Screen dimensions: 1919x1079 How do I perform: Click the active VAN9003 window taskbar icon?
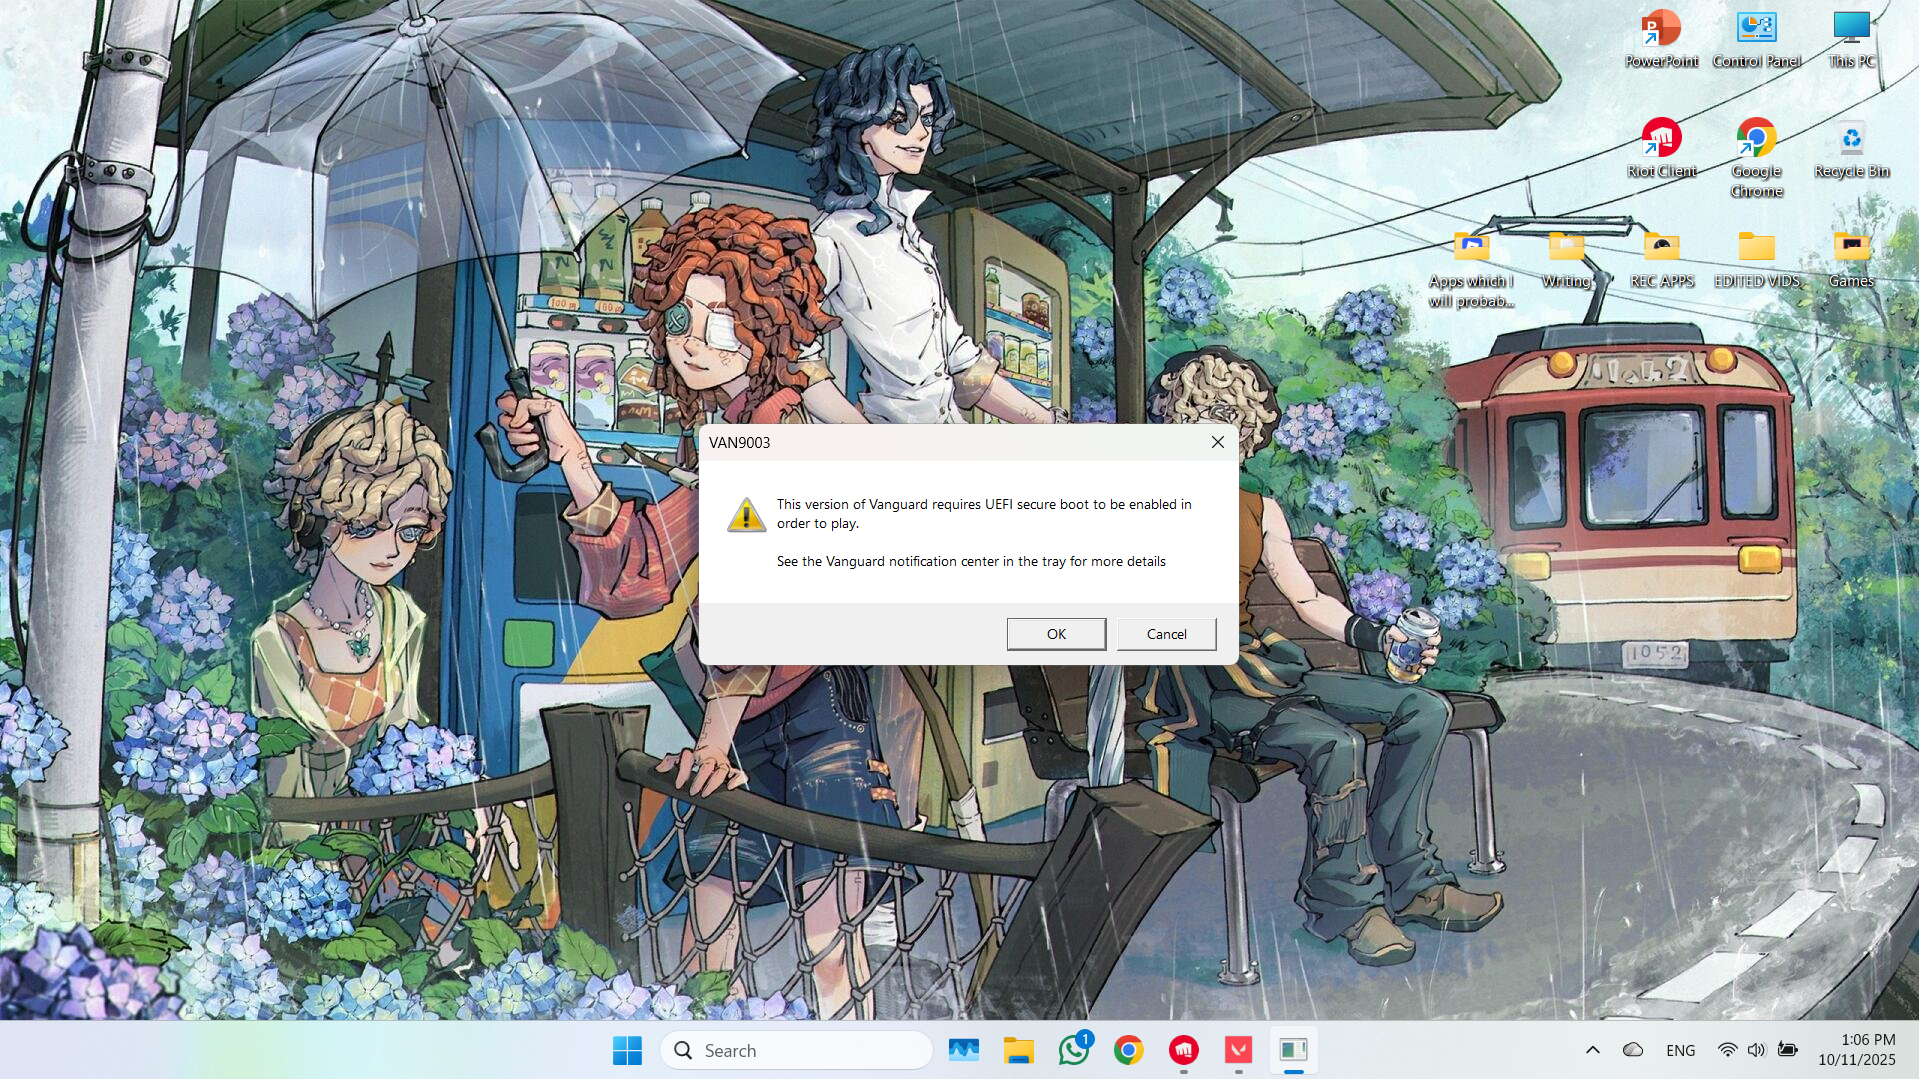(1293, 1050)
